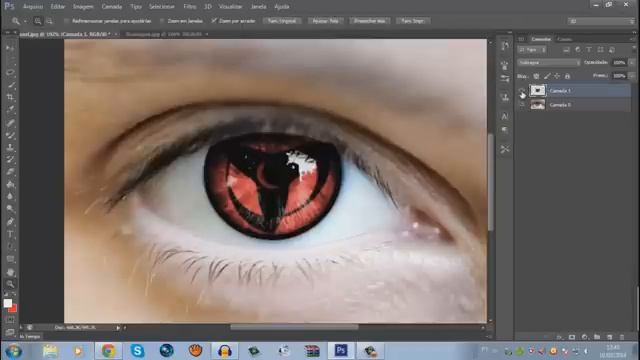Click the vertical canvas scrollbar
640x360 pixels.
(x=491, y=182)
